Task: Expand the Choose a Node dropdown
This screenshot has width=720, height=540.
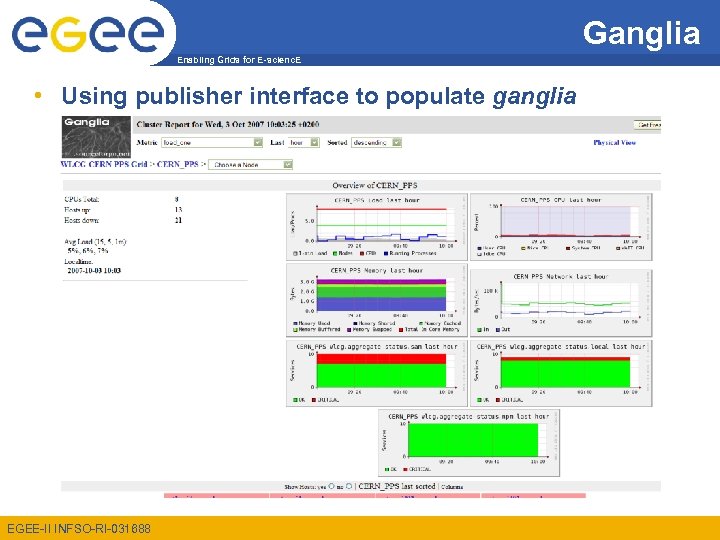Action: [x=250, y=164]
